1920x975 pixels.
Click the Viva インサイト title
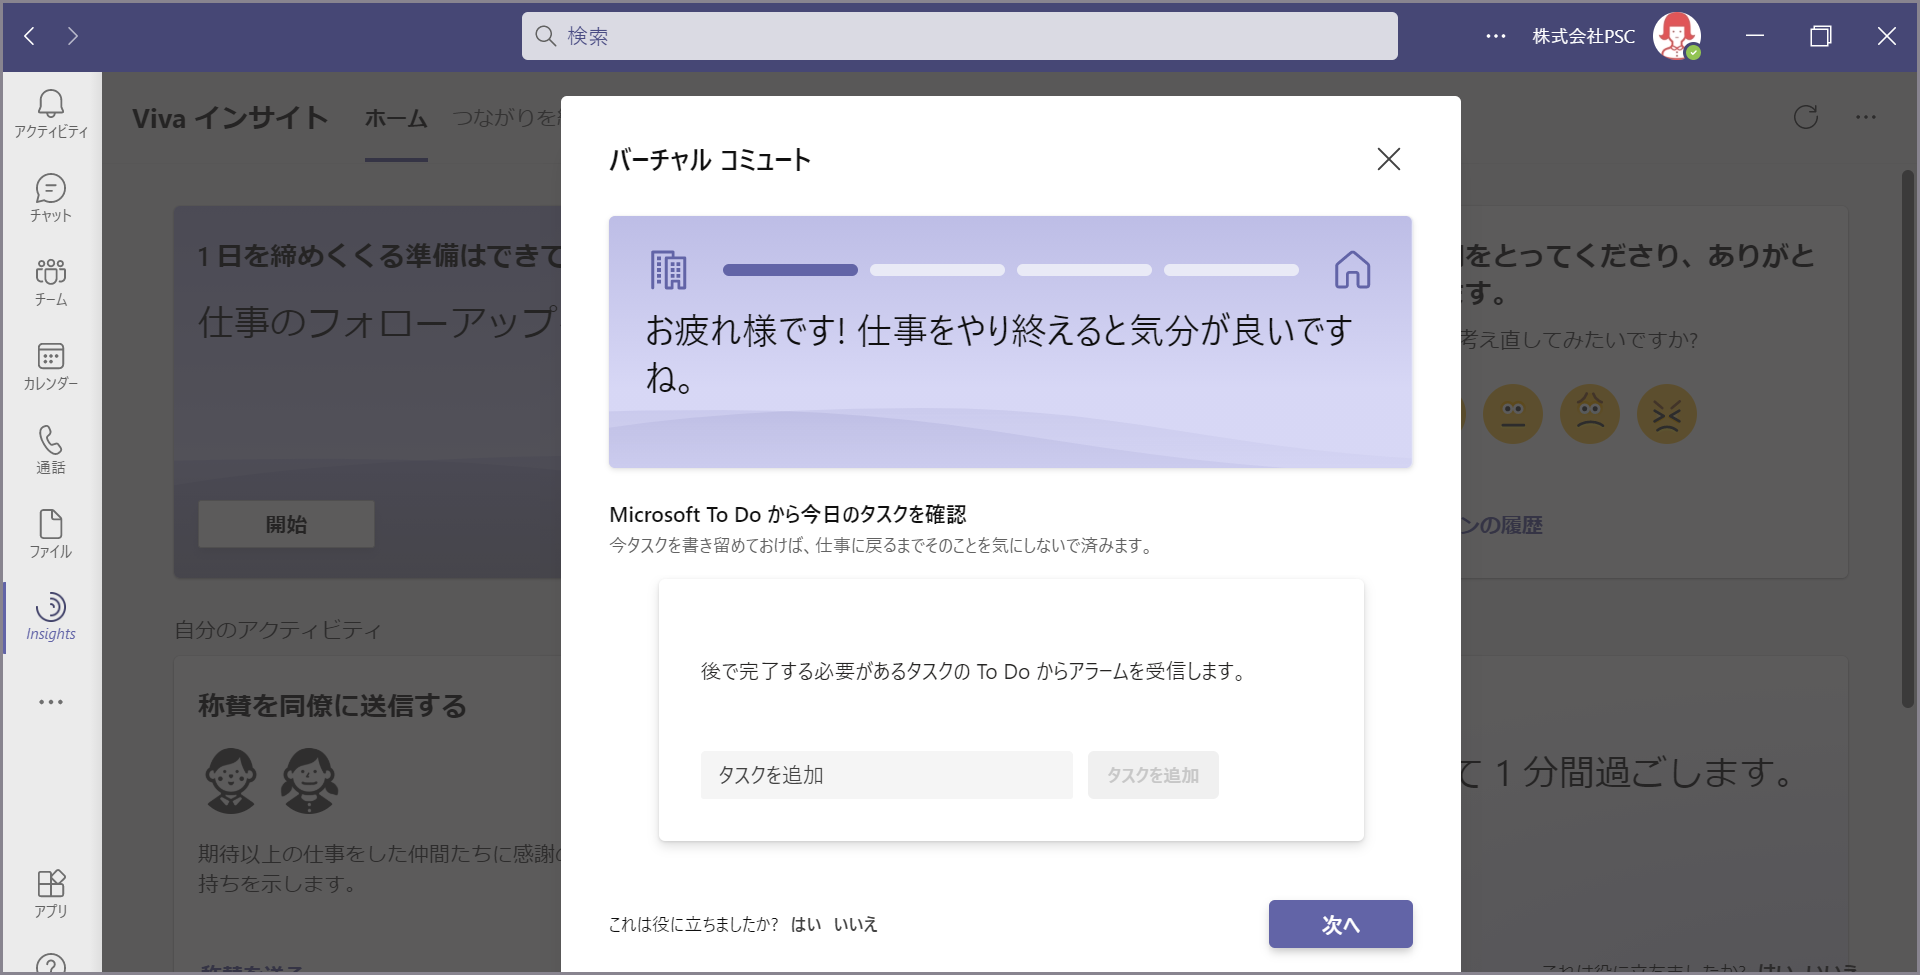click(x=230, y=118)
